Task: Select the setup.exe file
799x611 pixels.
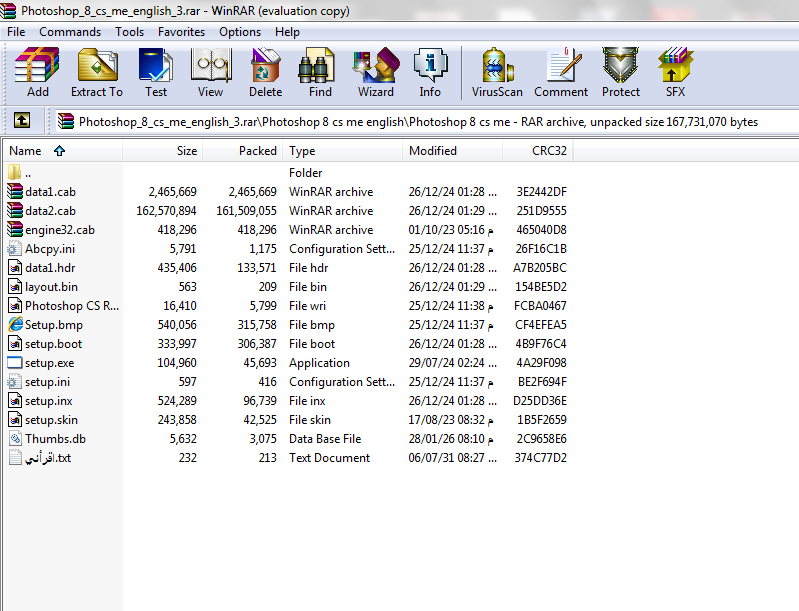Action: [49, 363]
